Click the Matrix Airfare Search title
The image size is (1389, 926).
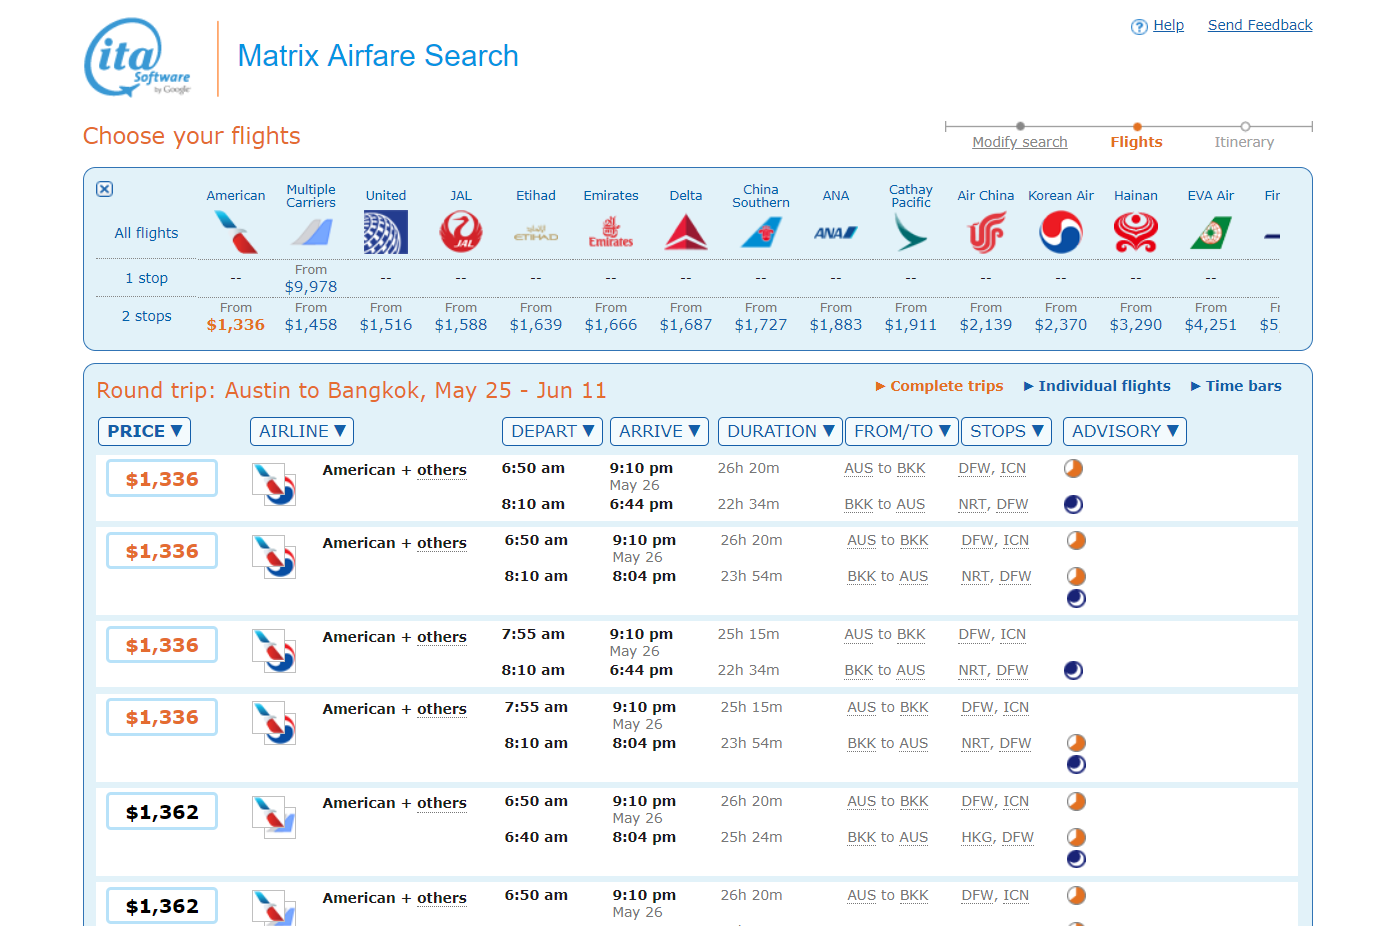point(378,56)
